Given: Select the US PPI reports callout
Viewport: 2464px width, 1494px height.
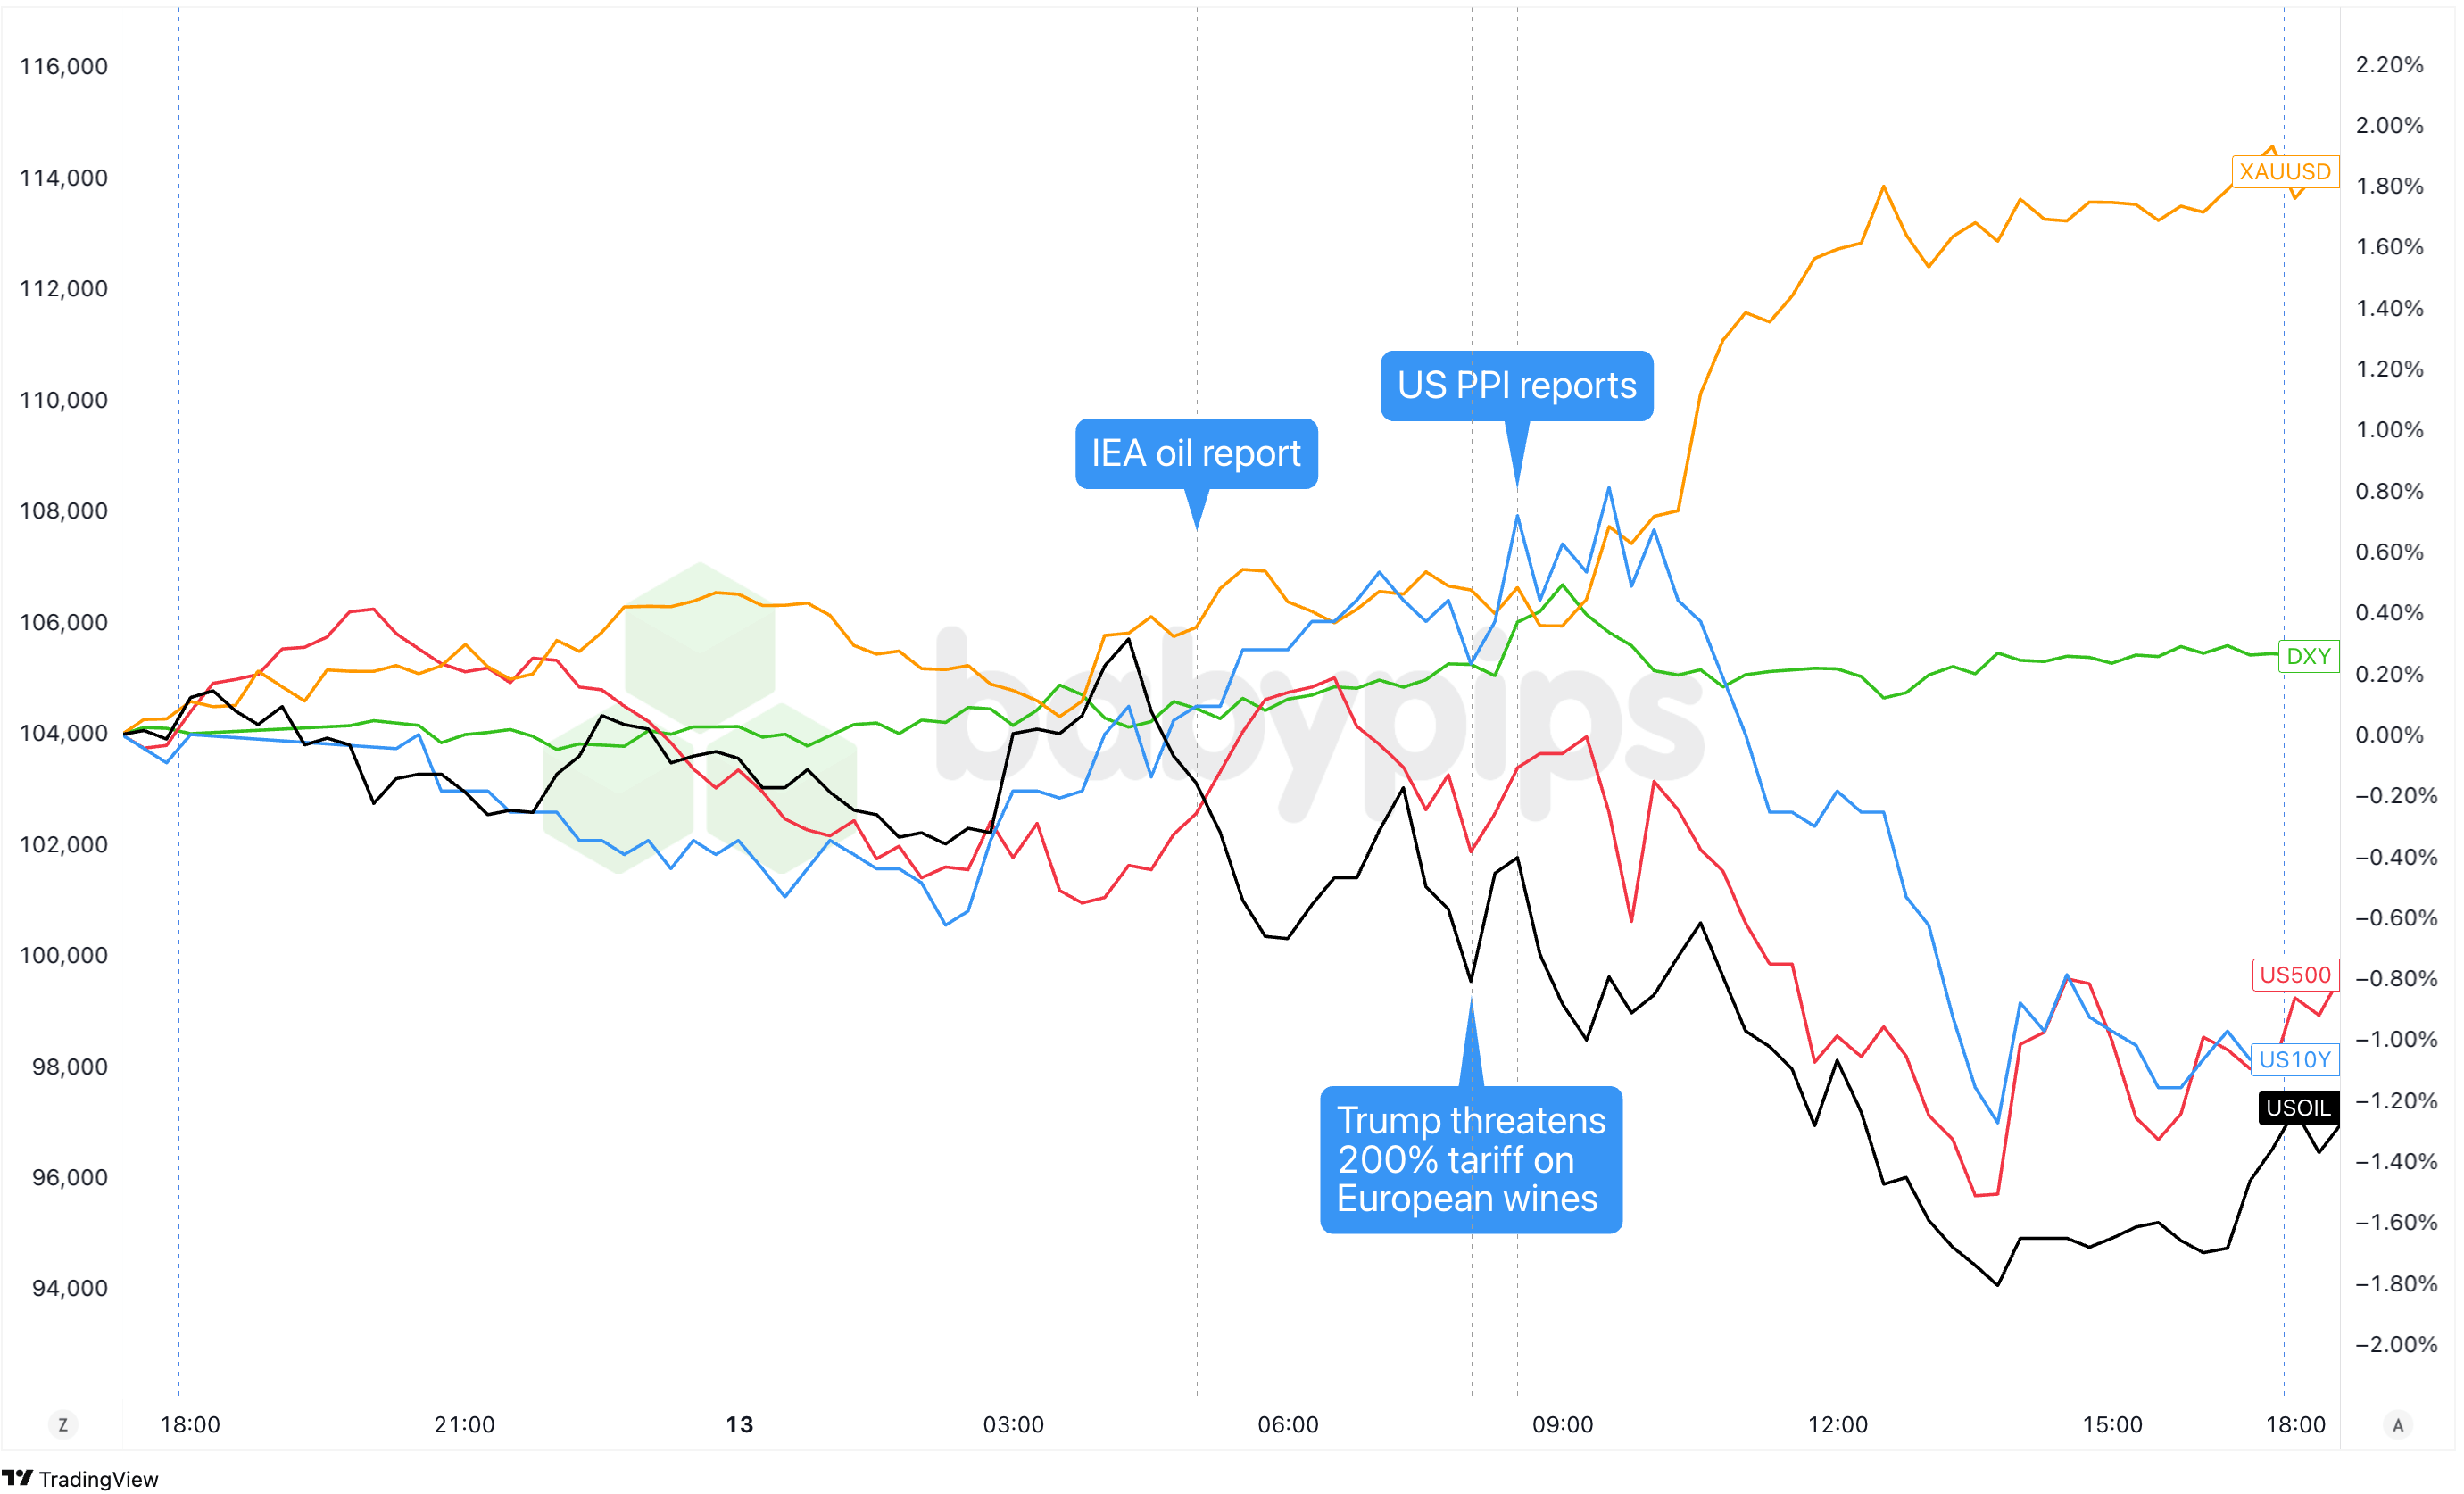Looking at the screenshot, I should 1516,386.
